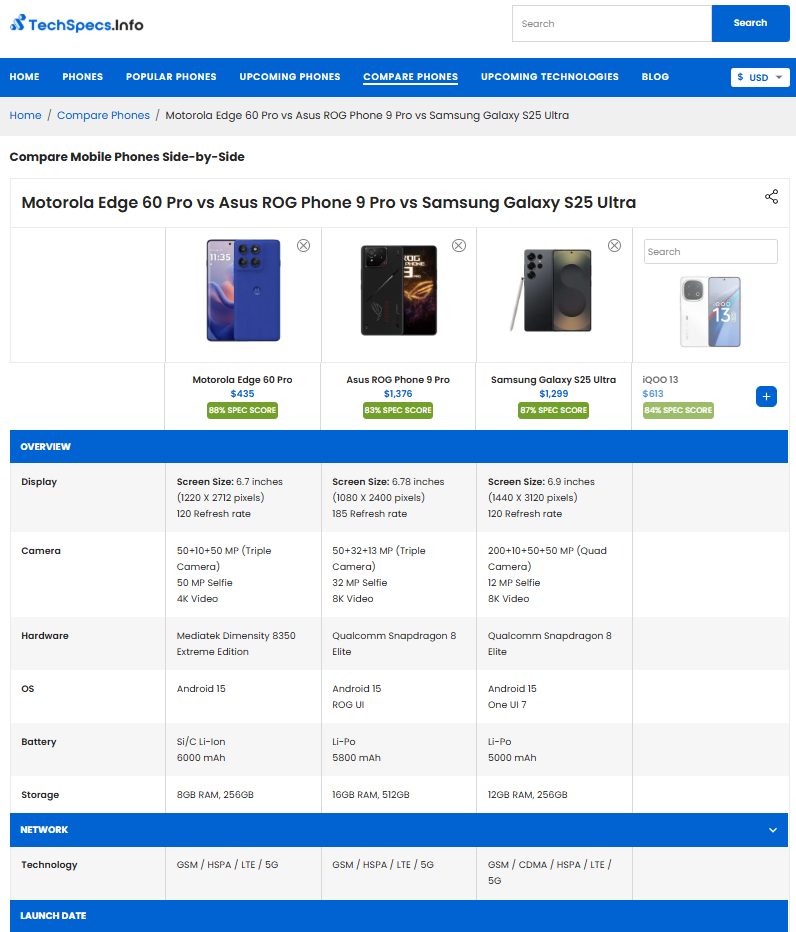Image resolution: width=796 pixels, height=932 pixels.
Task: Click the $613 iQOO price
Action: pos(653,393)
